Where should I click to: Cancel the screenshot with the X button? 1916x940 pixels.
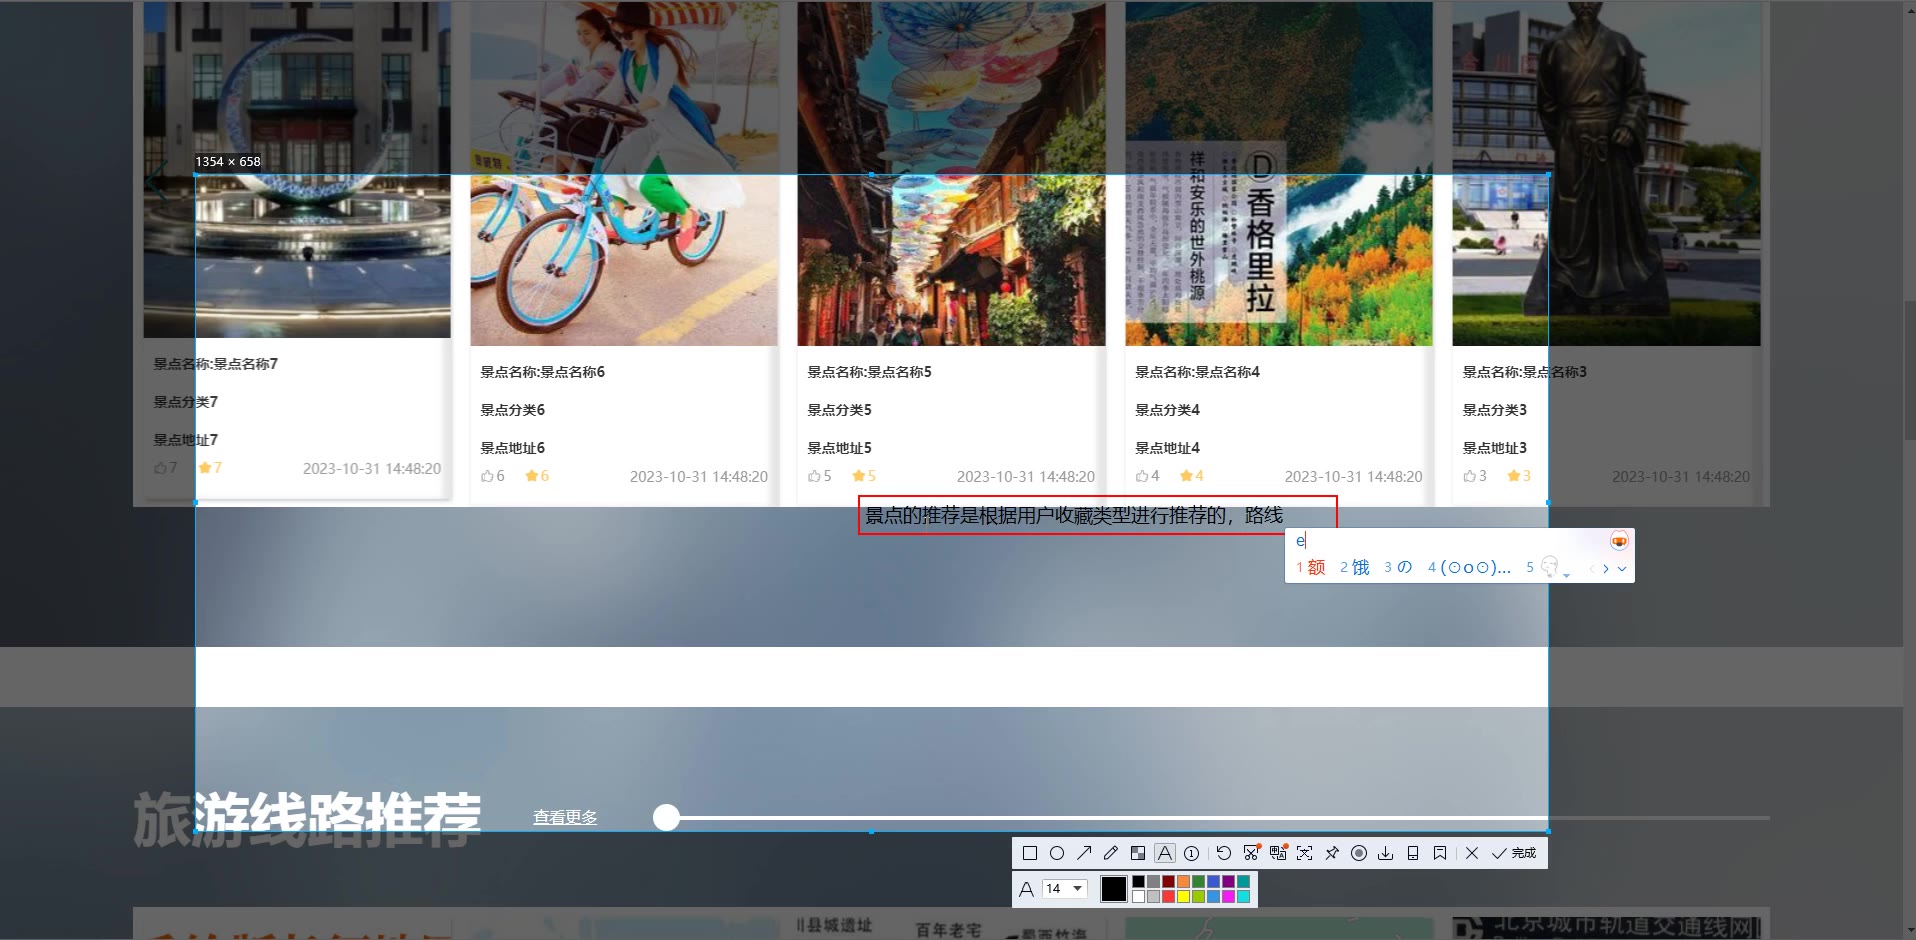[x=1472, y=853]
